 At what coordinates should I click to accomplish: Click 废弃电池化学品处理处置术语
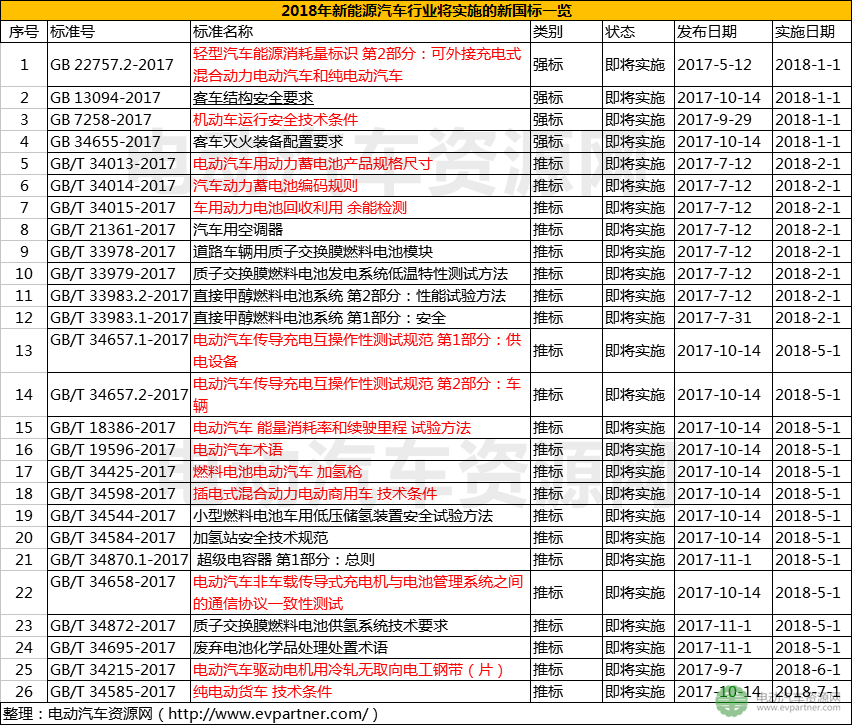[291, 648]
